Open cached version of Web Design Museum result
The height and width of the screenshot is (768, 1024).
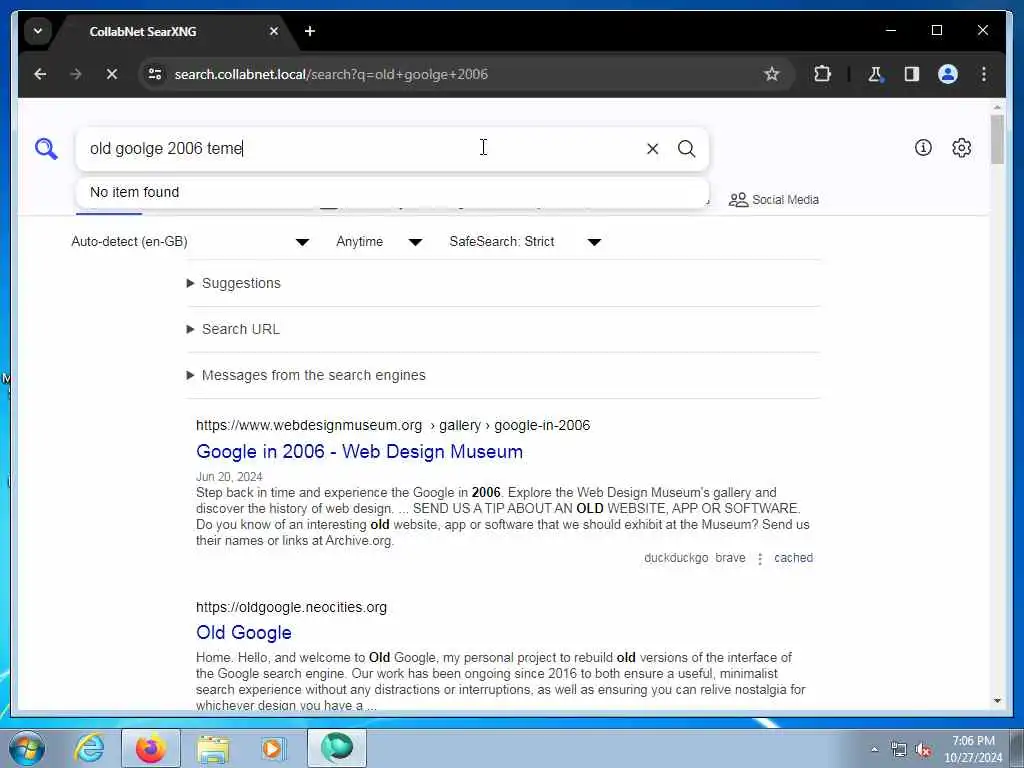tap(793, 558)
